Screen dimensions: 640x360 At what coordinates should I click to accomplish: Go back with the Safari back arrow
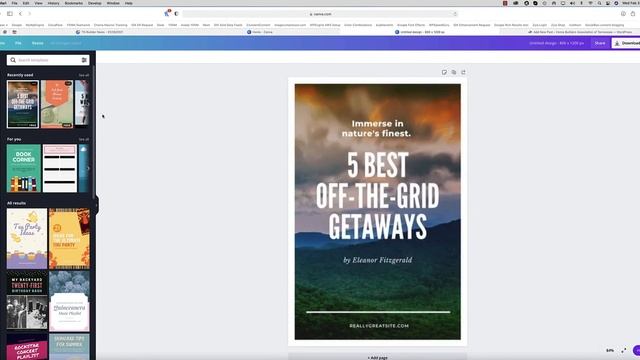(x=20, y=14)
